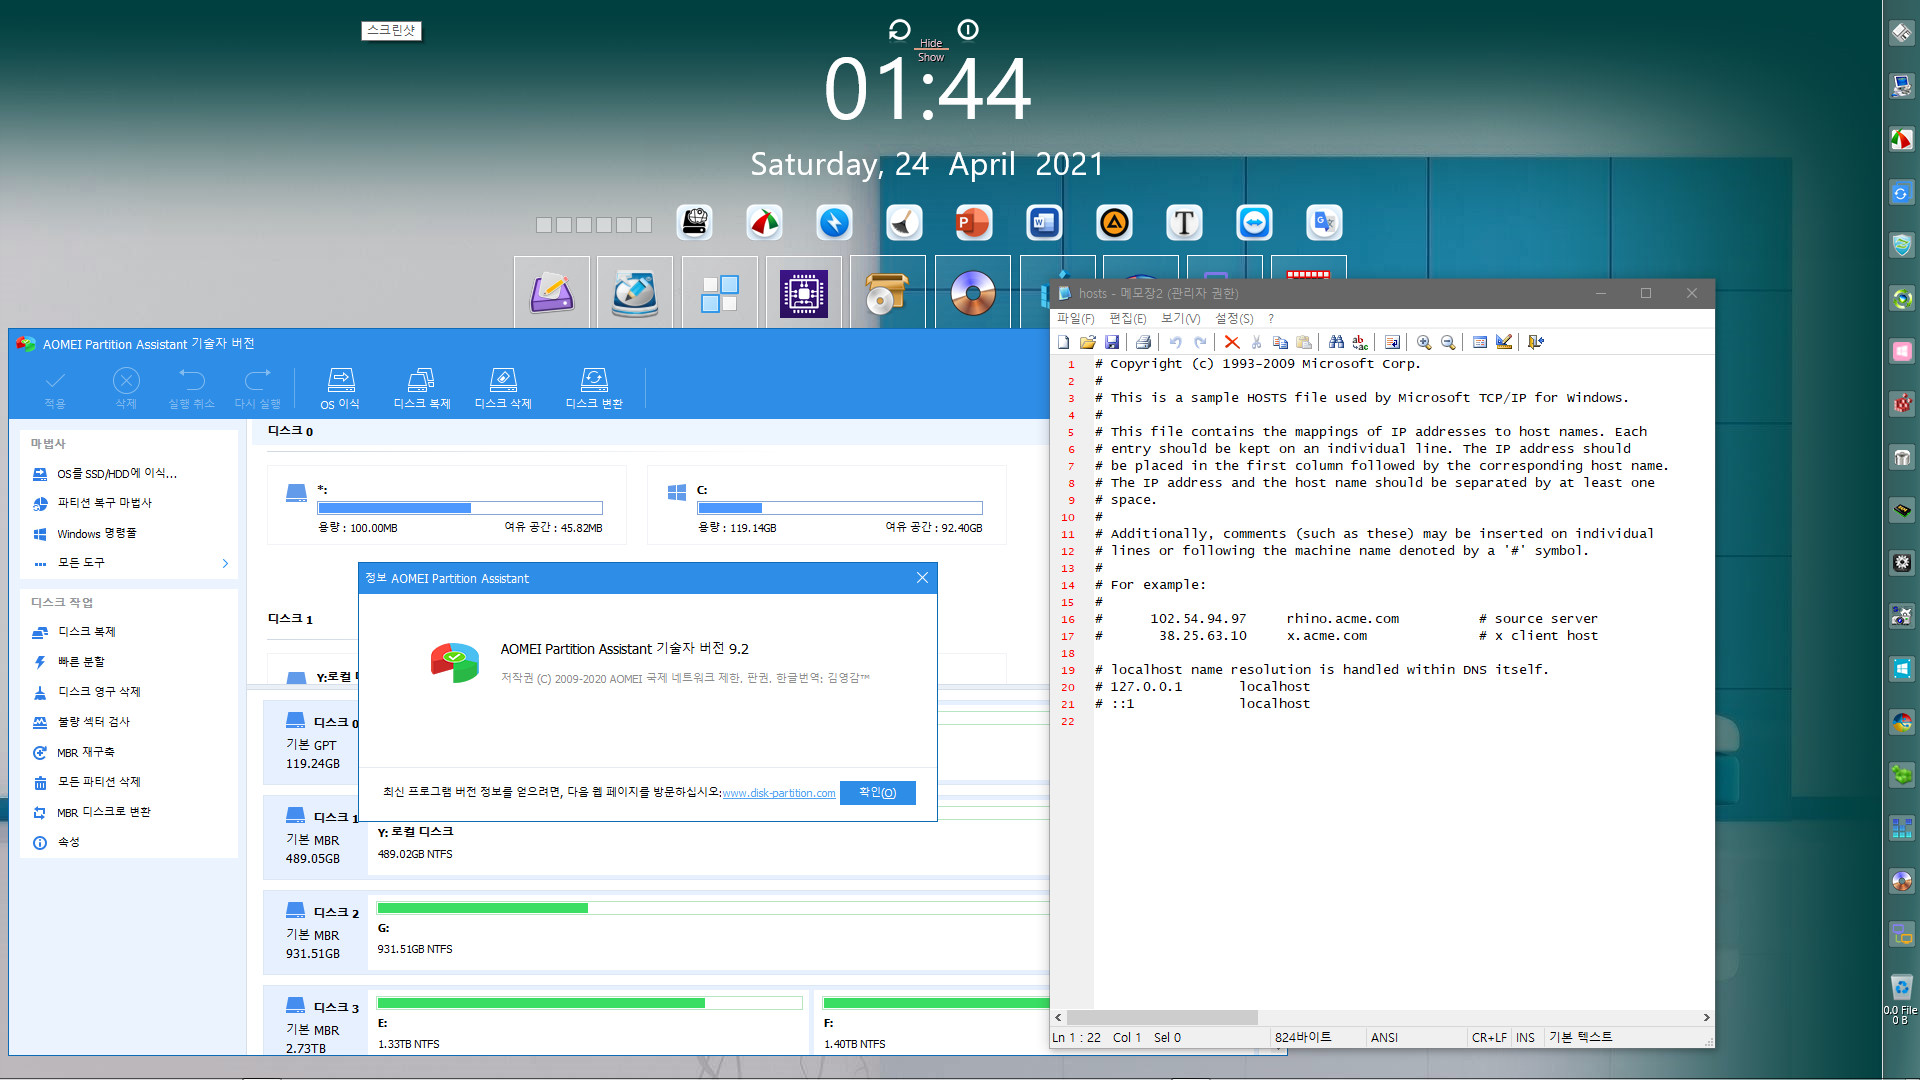
Task: Expand 모든 도구 arrow in wizard panel
Action: click(x=225, y=563)
